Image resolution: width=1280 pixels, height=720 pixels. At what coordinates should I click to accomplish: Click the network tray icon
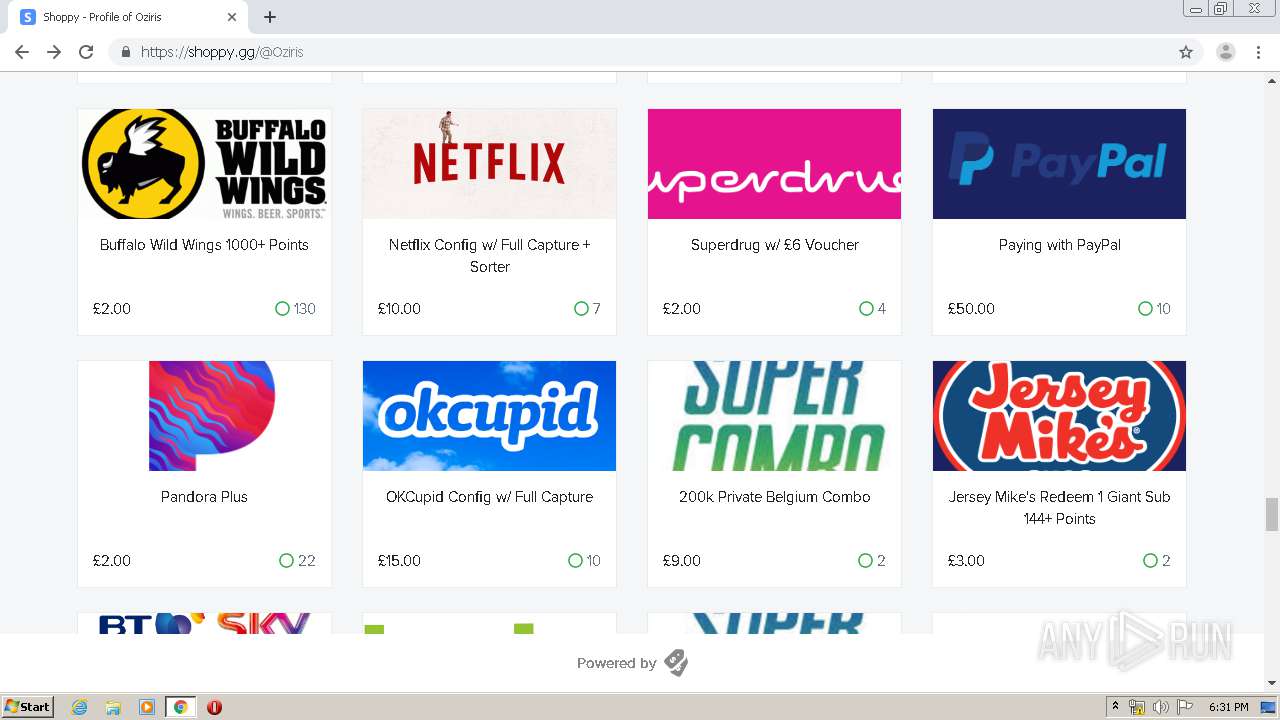point(1137,707)
